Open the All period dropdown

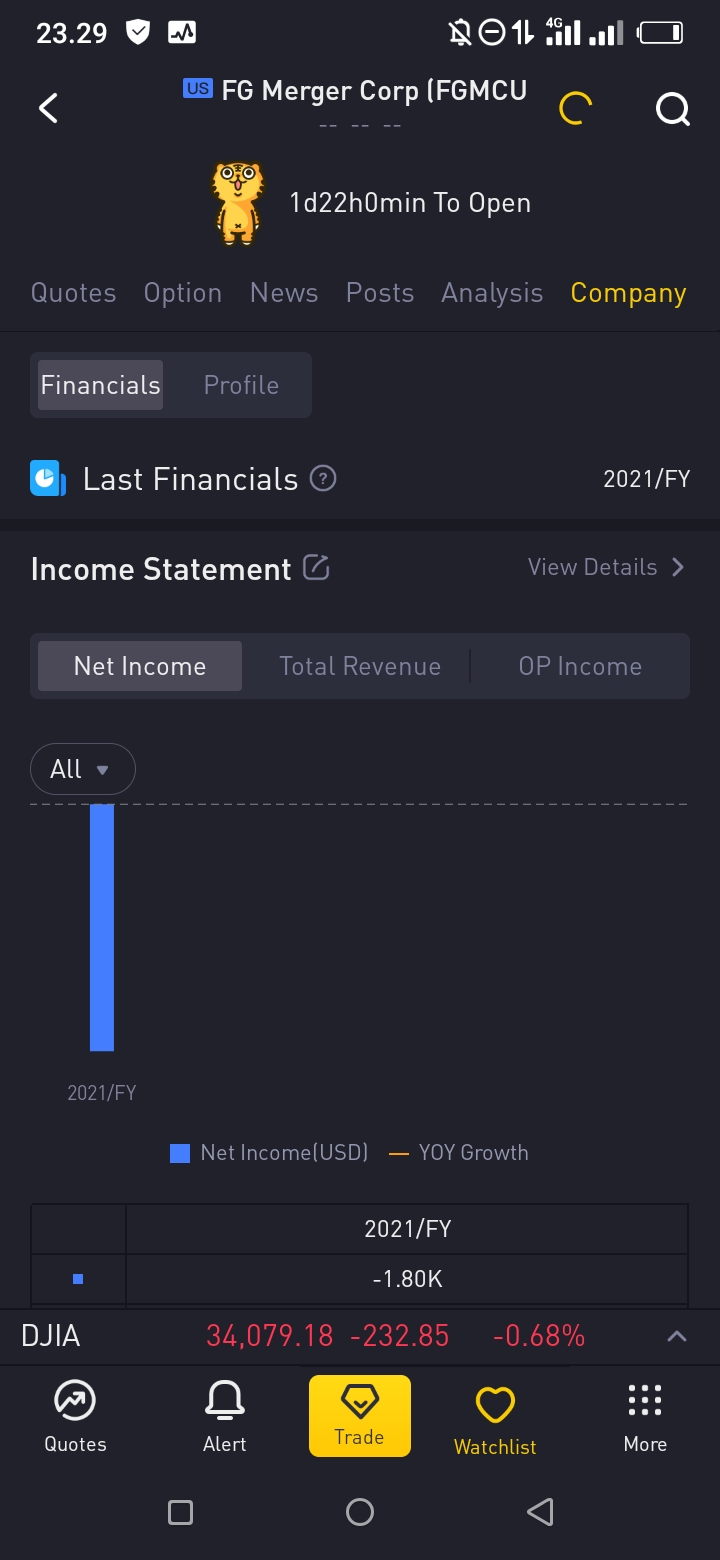[83, 769]
